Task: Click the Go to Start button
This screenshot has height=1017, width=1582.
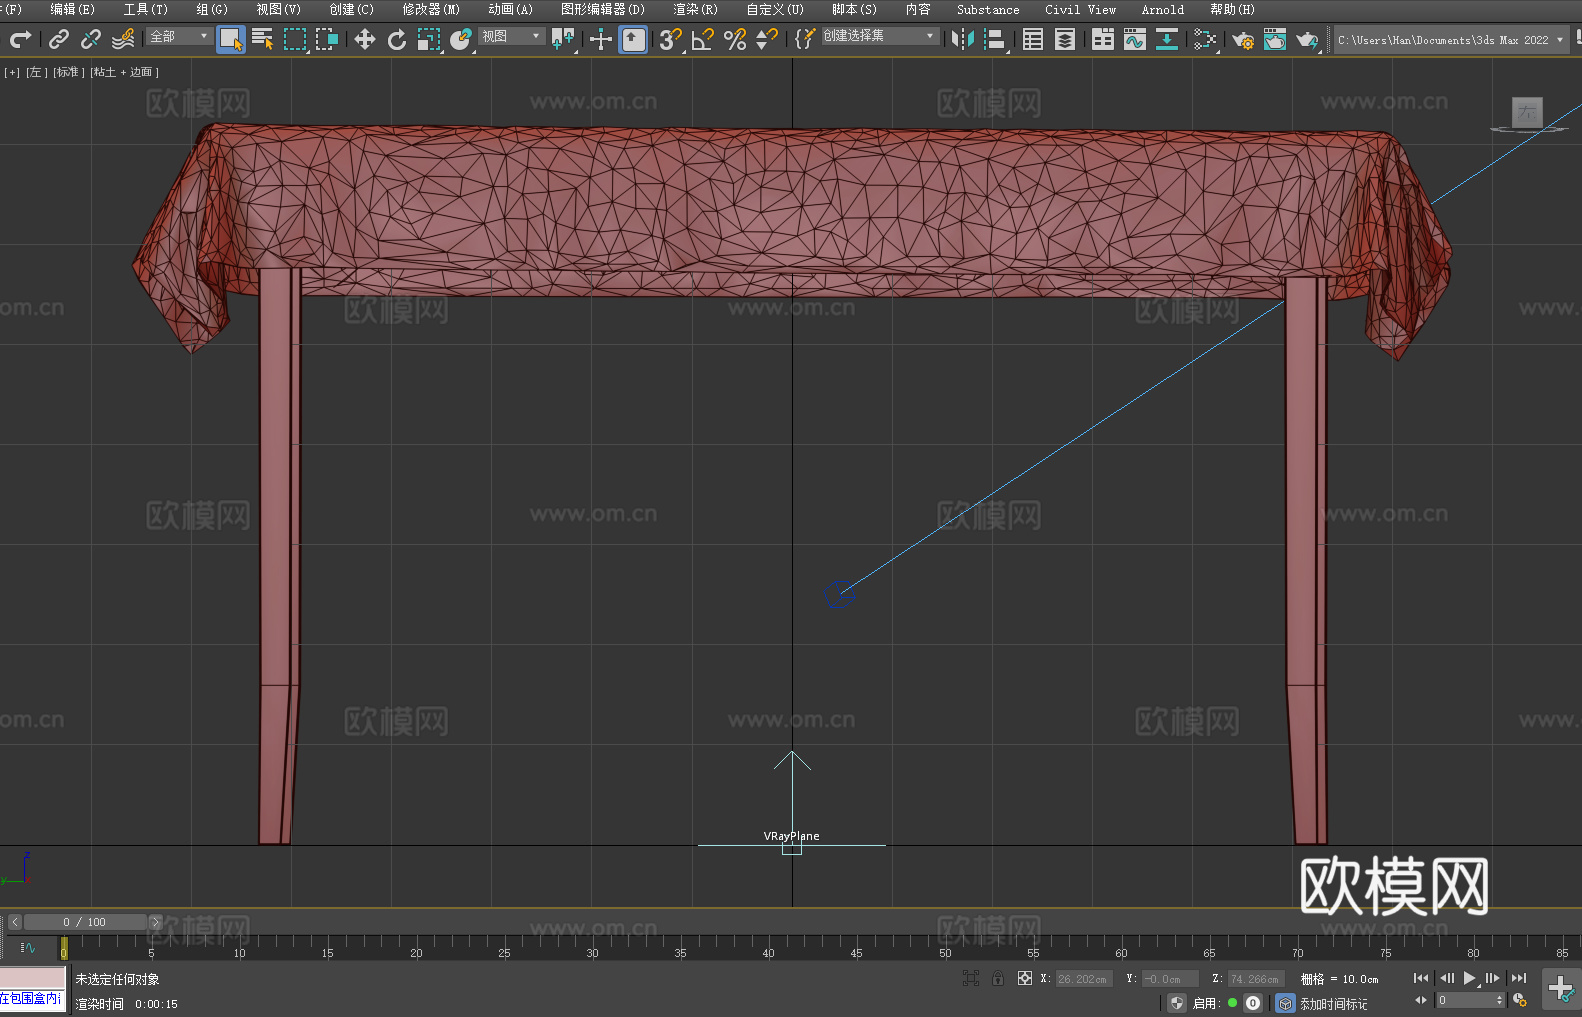Action: coord(1421,978)
